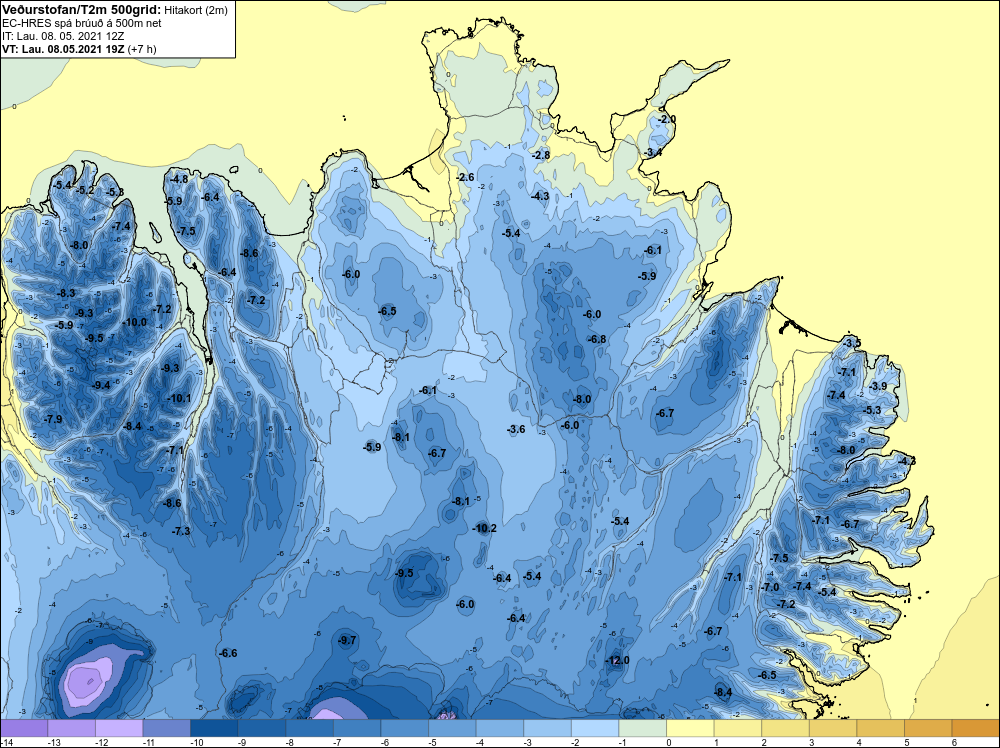Click the -2.0 temperature value

(x=666, y=120)
